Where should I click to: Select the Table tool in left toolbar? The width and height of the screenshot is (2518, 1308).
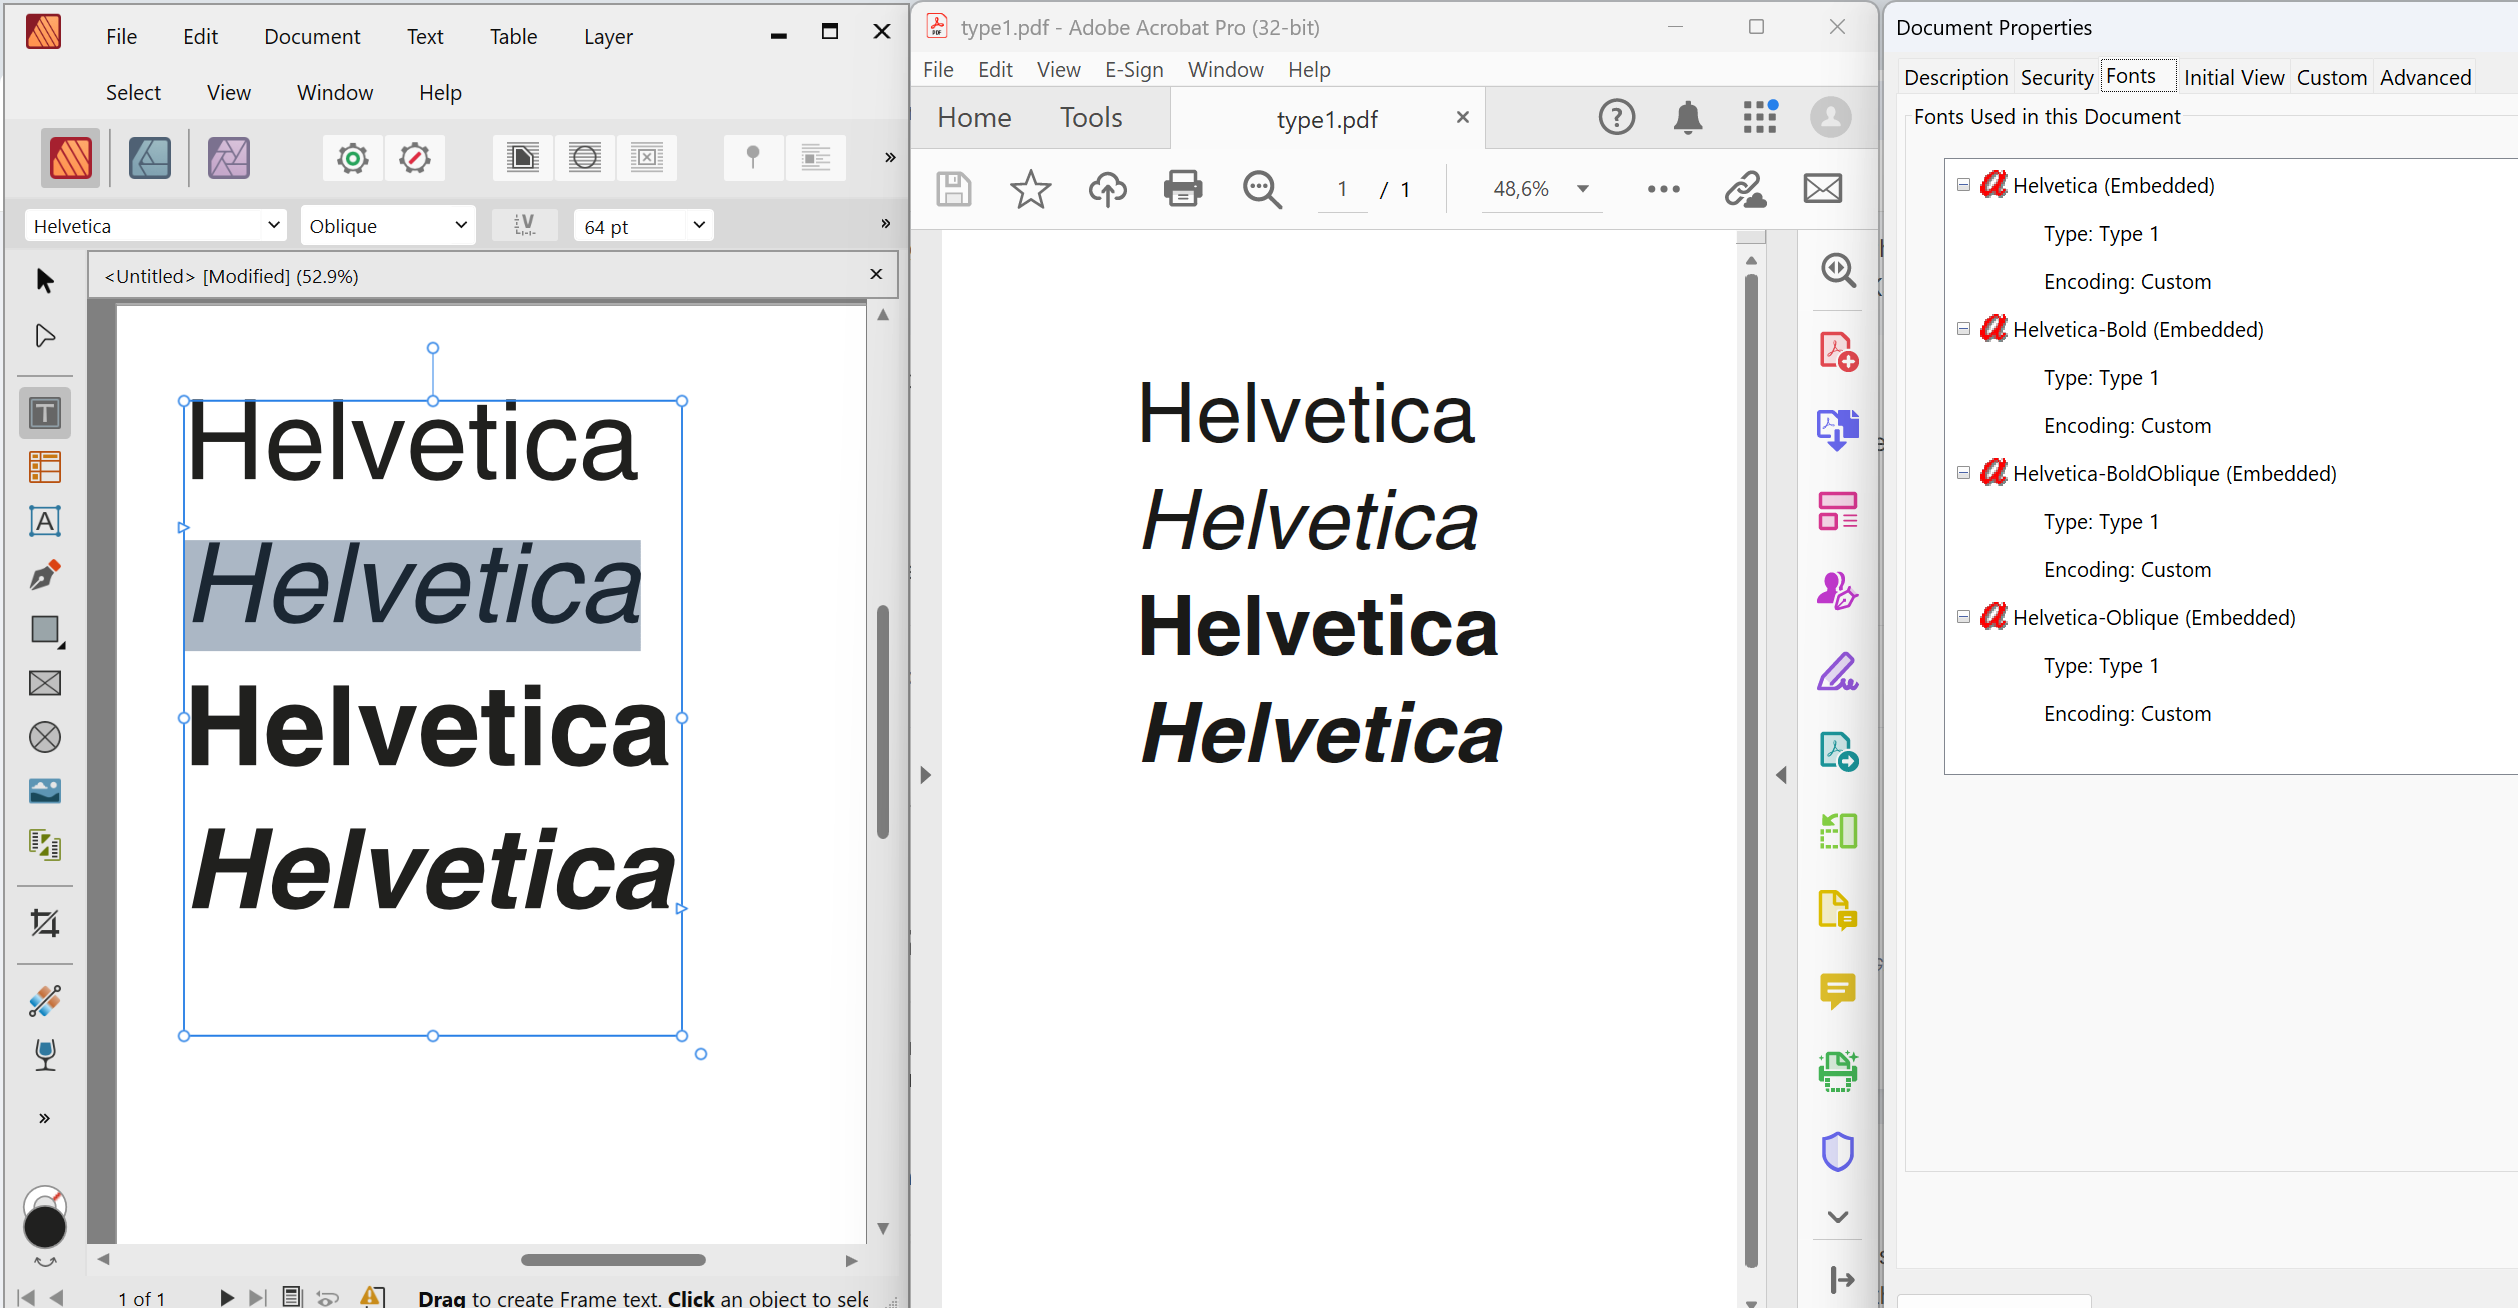(x=45, y=467)
